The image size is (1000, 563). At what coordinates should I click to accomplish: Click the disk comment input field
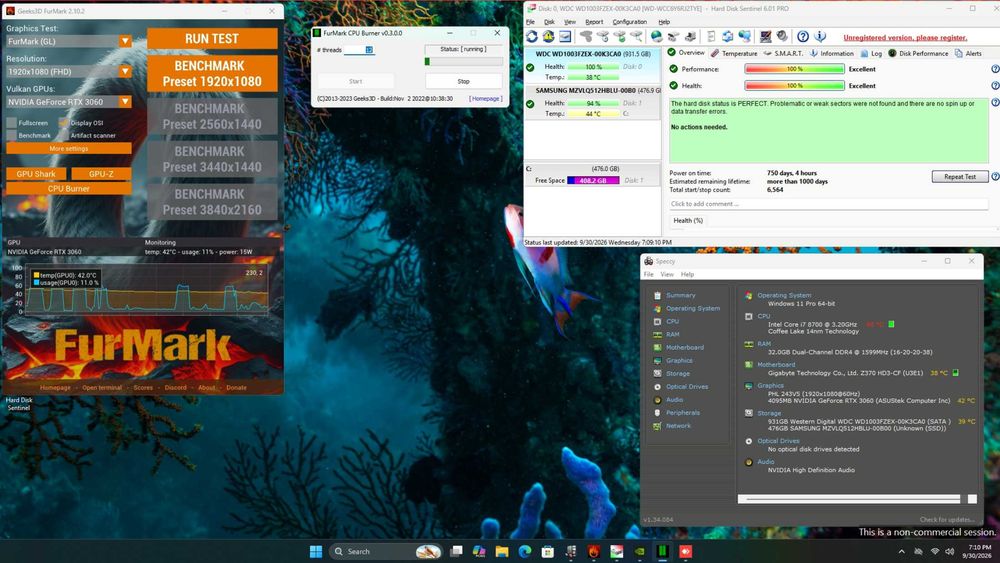click(x=828, y=204)
